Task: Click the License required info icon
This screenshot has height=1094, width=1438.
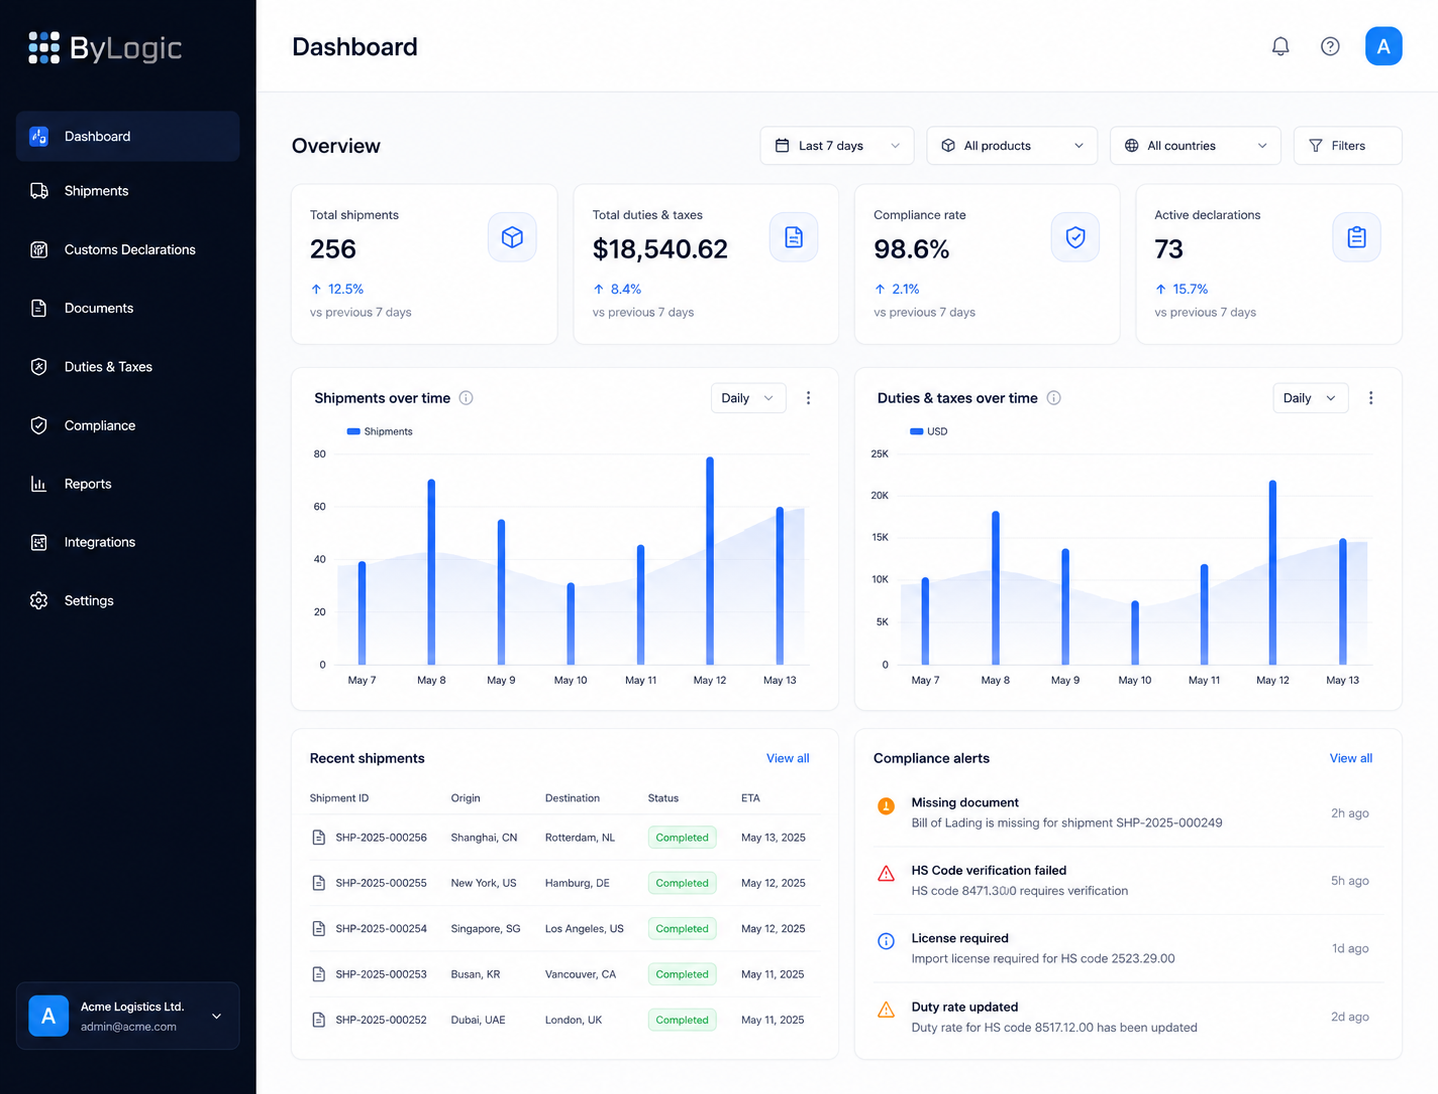Action: [x=886, y=941]
